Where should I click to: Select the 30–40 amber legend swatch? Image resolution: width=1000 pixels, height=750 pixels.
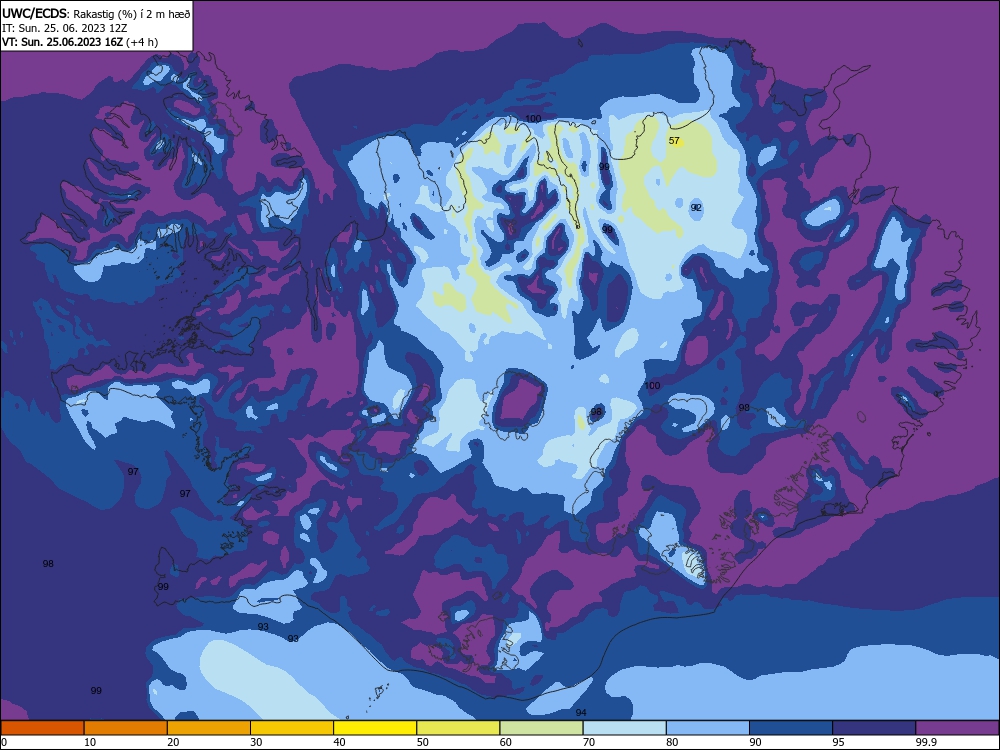292,728
